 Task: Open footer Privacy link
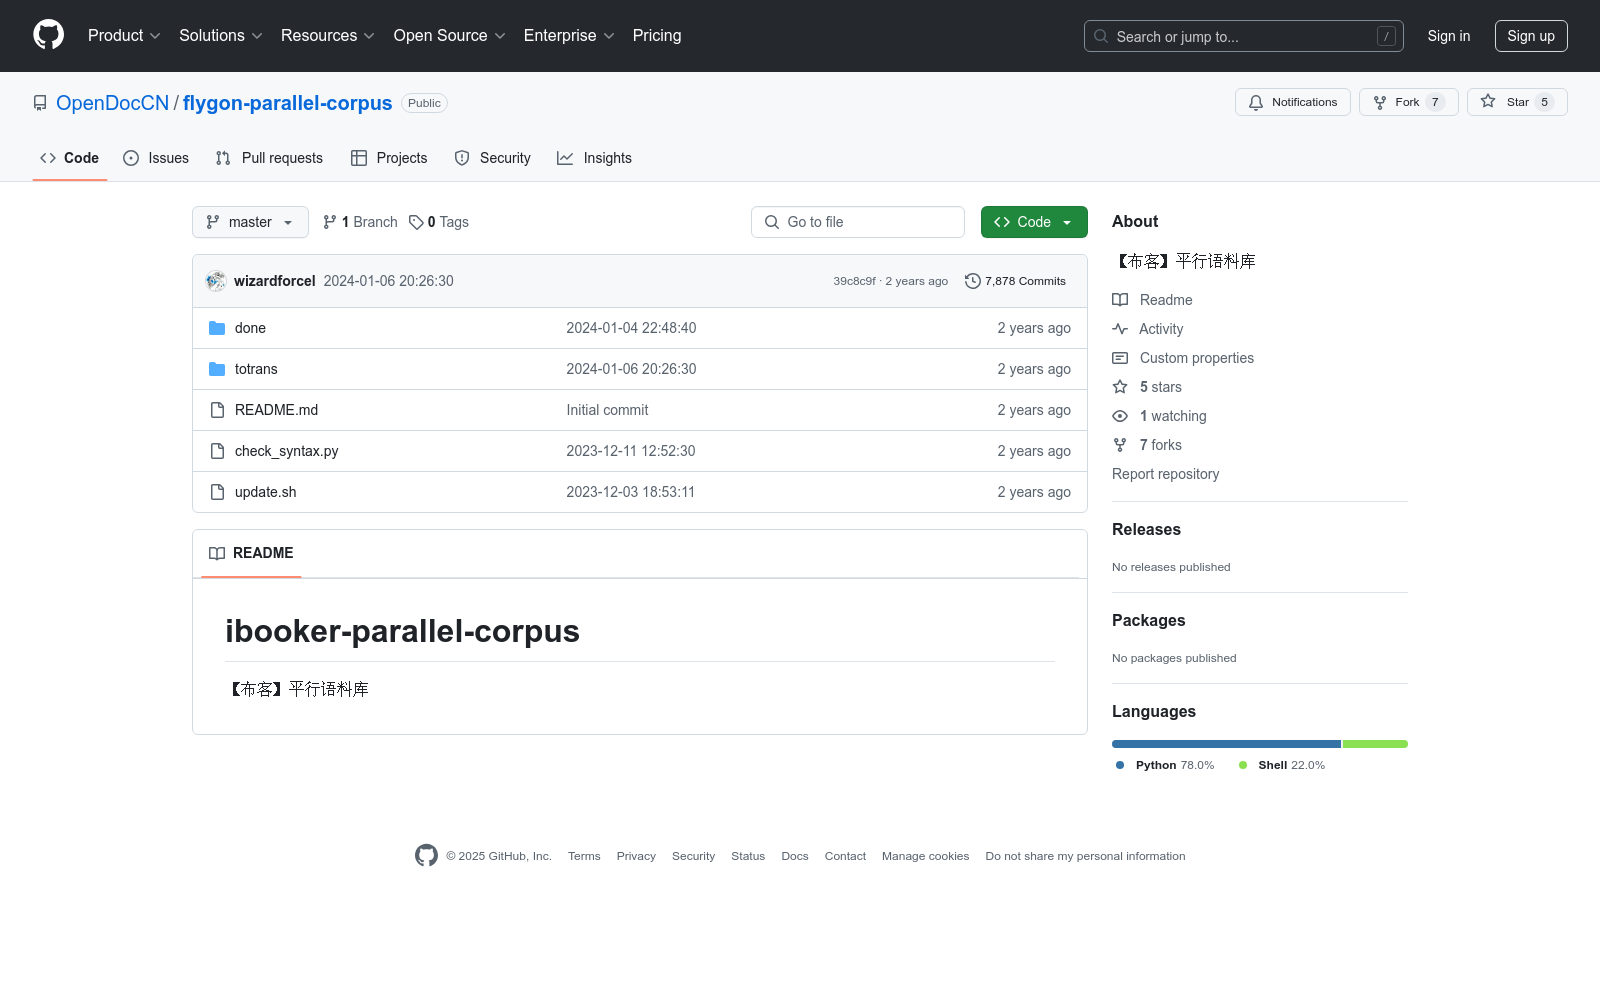coord(636,856)
